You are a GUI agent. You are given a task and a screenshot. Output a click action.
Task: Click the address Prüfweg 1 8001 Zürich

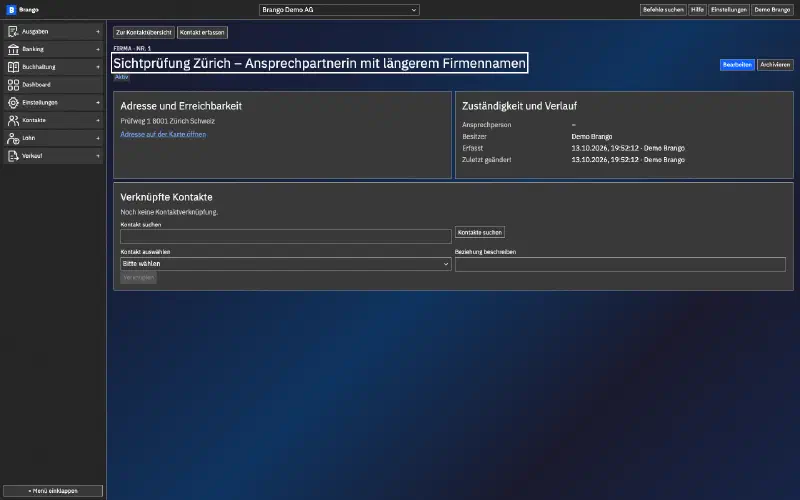[167, 121]
